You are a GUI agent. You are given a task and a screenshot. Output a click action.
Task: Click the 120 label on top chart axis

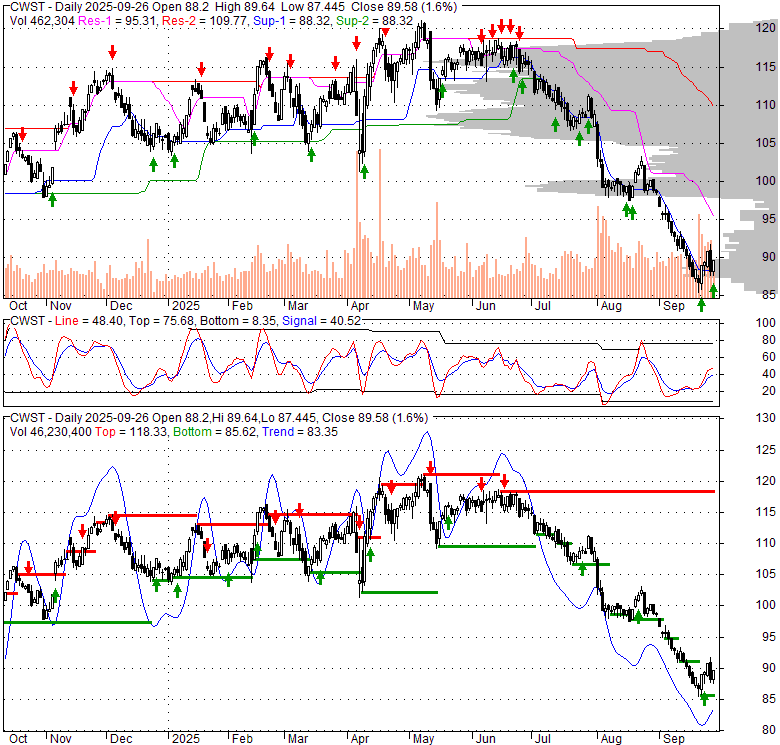765,28
